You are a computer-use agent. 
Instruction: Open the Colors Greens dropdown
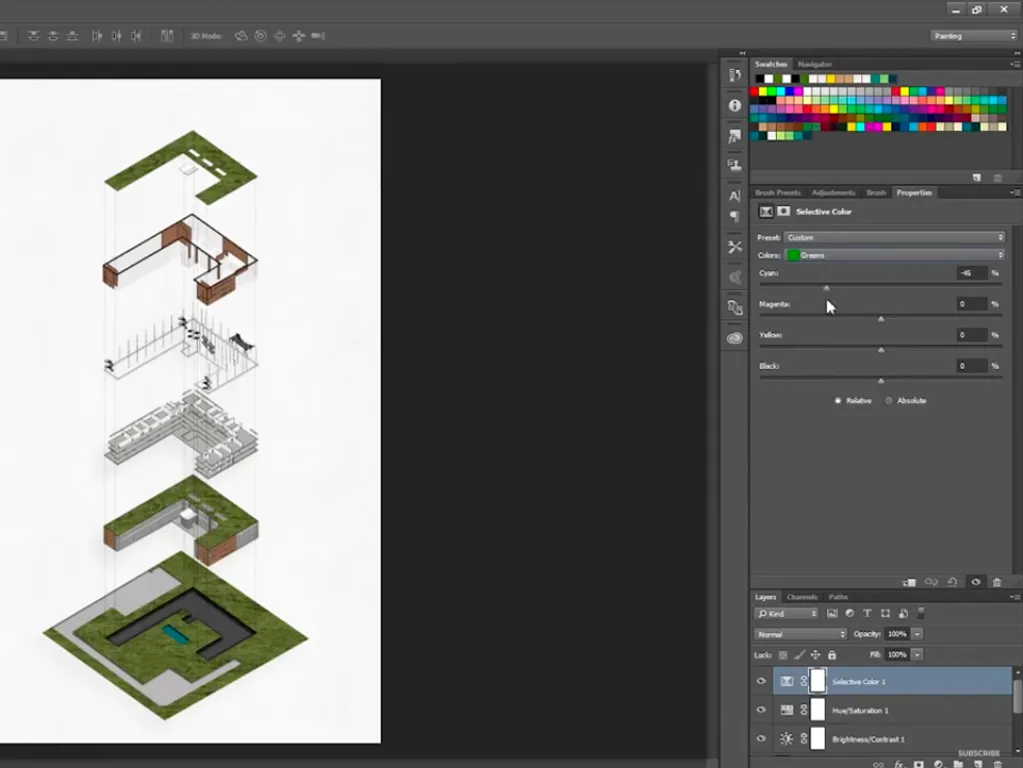894,255
